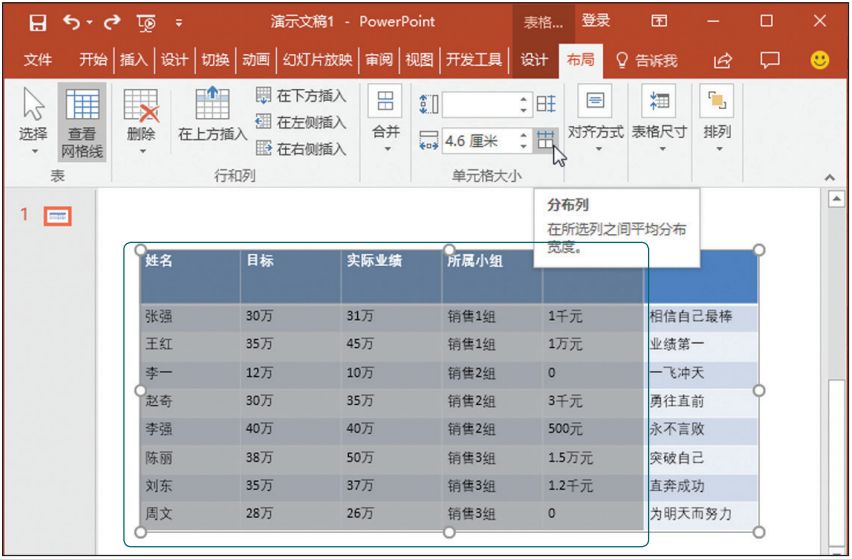Increase column width with up stepper
This screenshot has width=852, height=559.
[523, 136]
